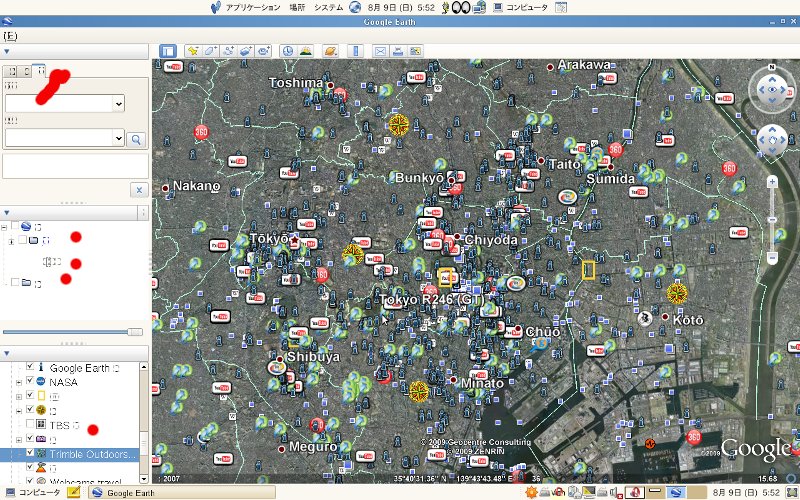Click the eye icon in look joystick
Image resolution: width=800 pixels, height=500 pixels.
click(772, 90)
